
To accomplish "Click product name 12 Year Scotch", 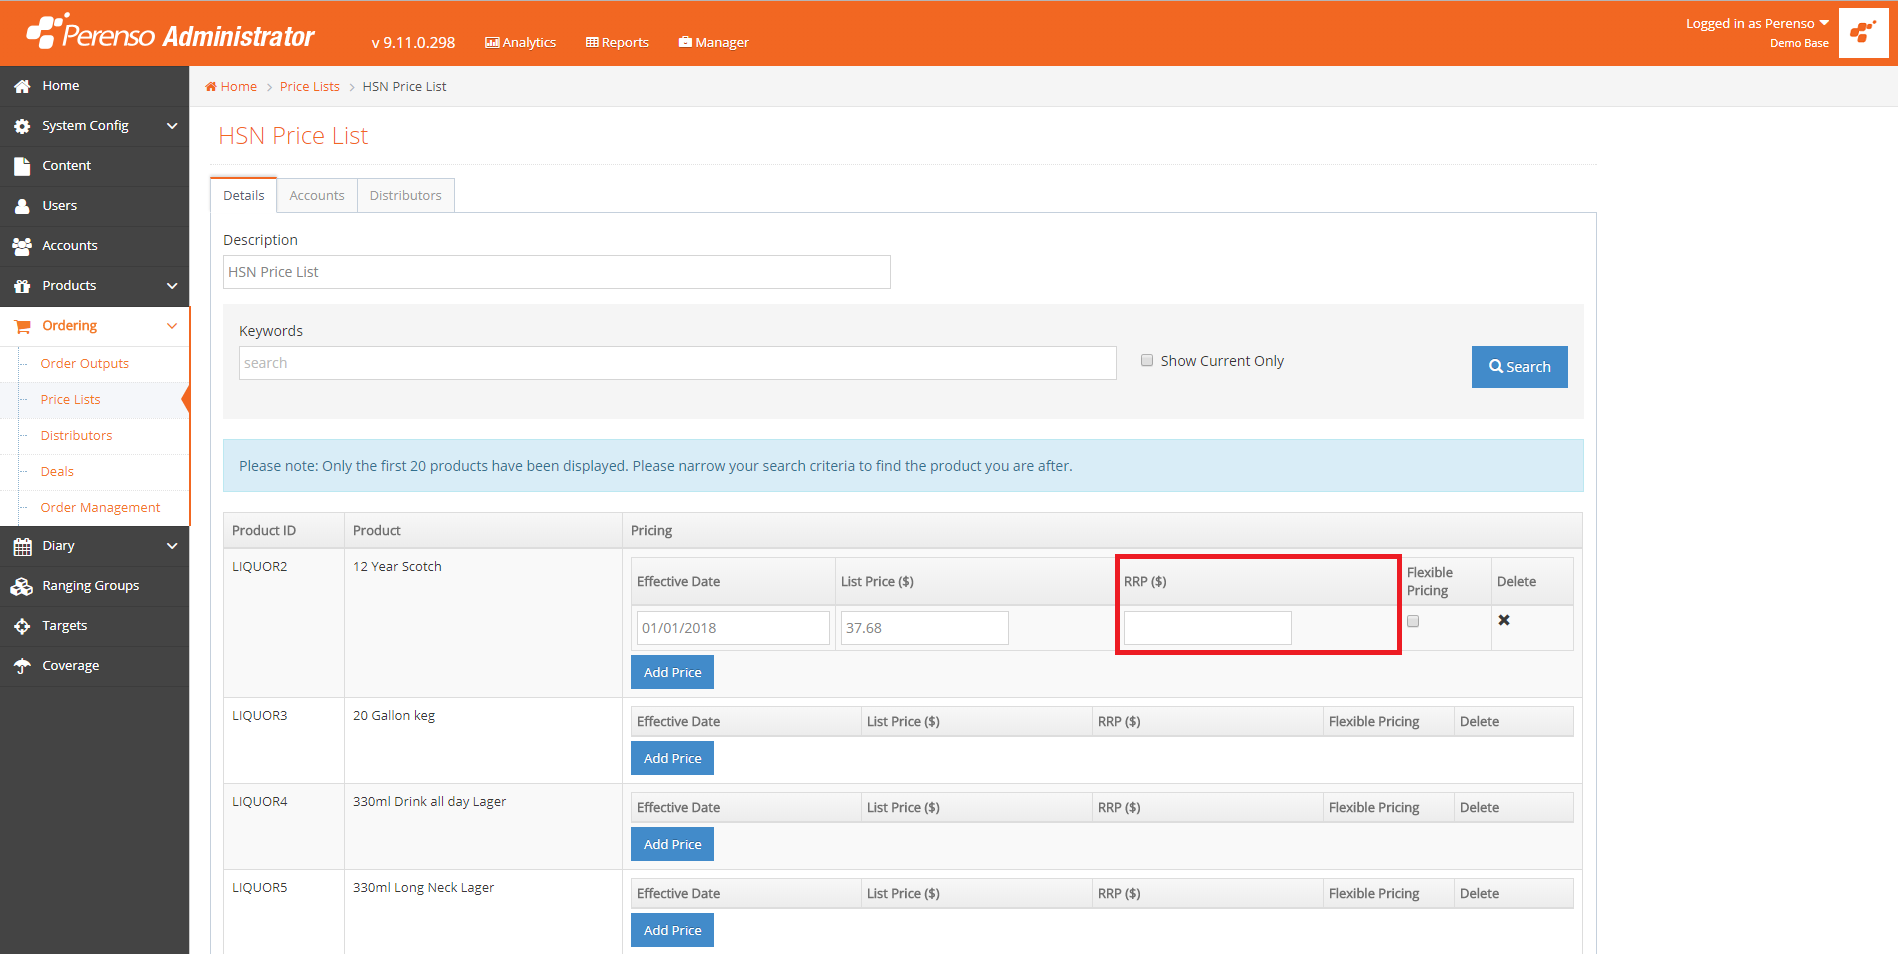I will click(397, 567).
